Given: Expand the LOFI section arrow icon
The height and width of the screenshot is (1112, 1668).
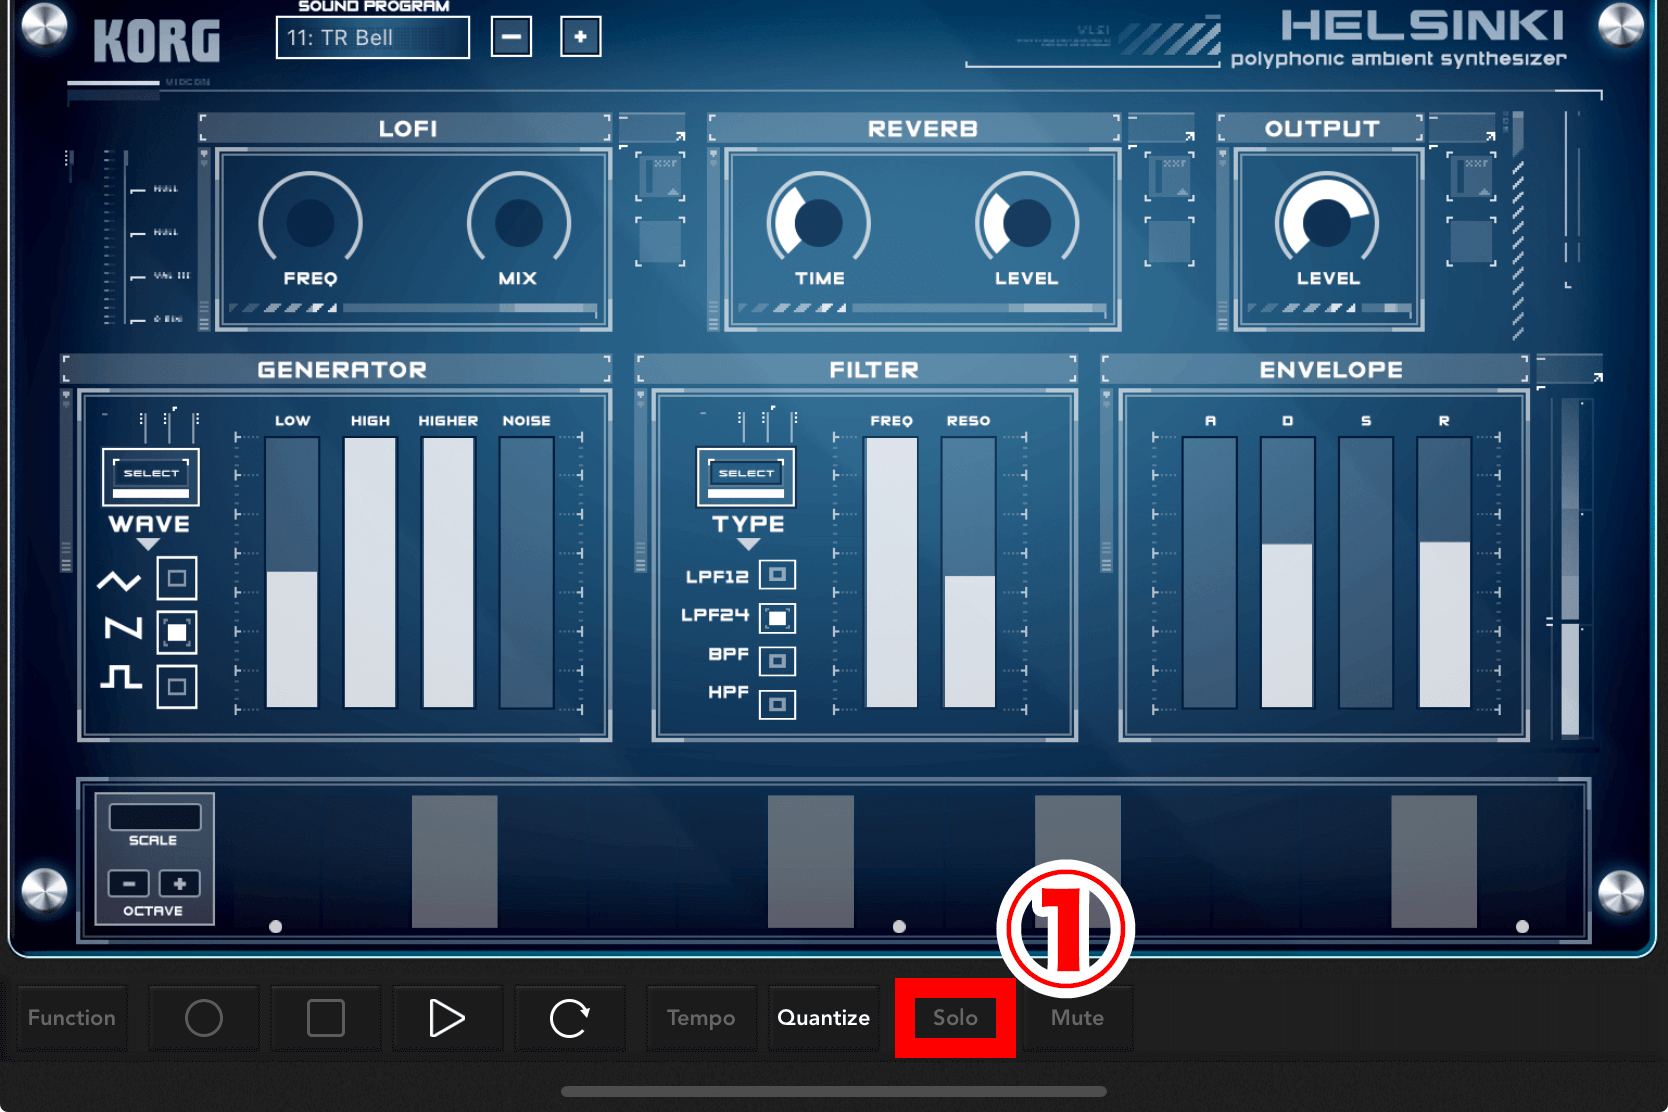Looking at the screenshot, I should coord(680,136).
